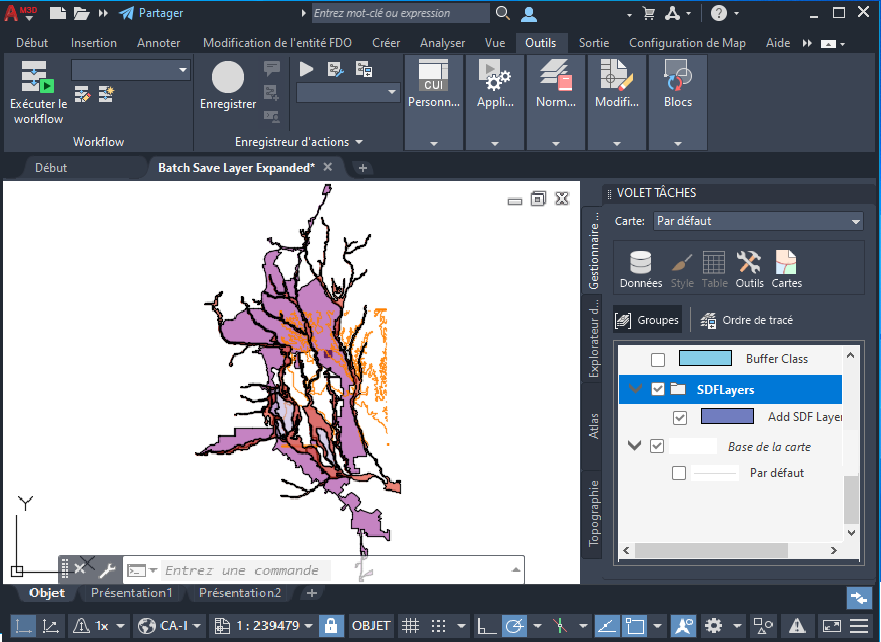Click the Groupes button

pos(647,320)
